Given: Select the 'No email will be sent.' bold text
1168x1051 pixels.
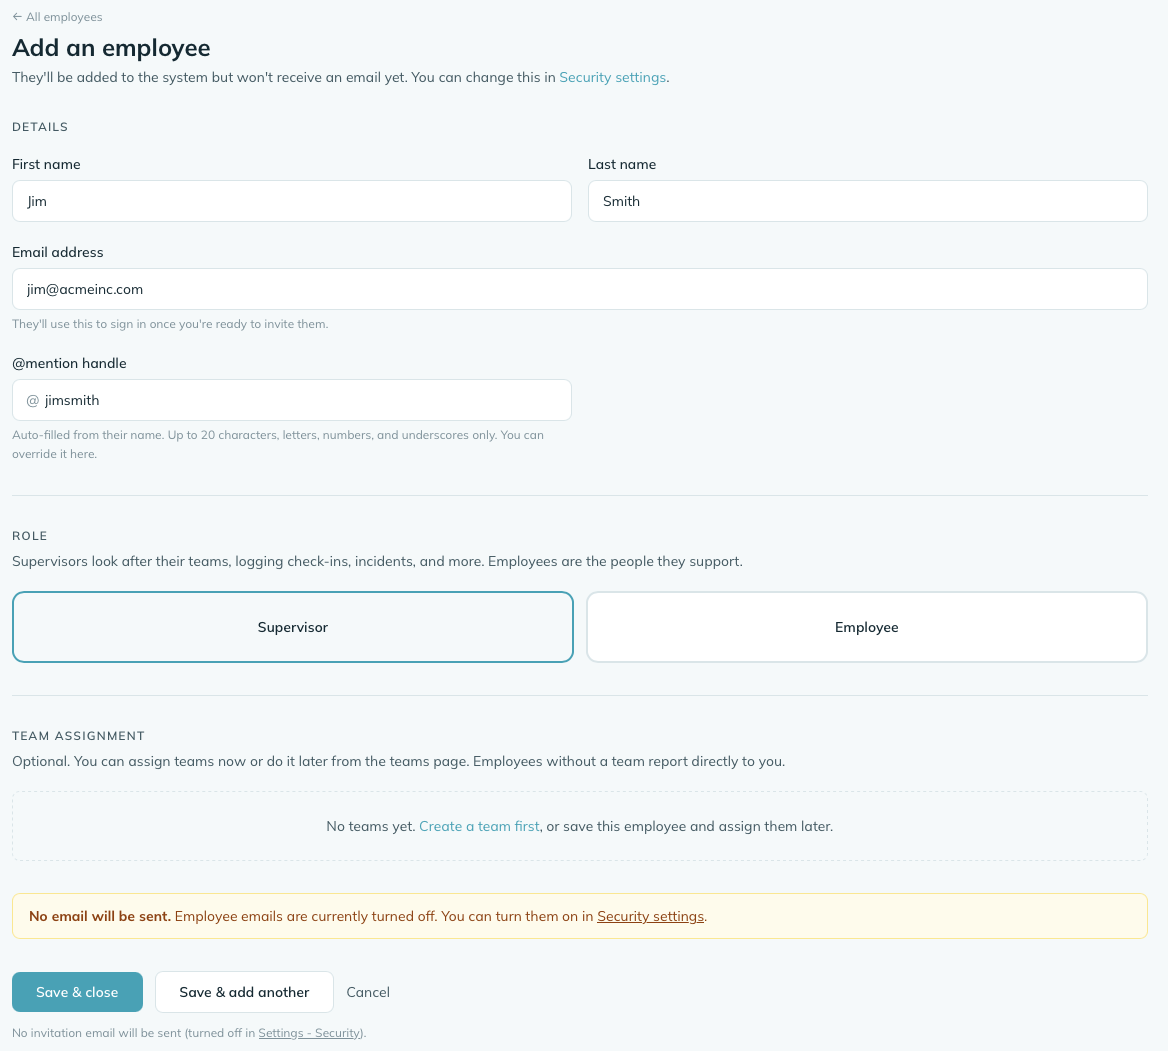Looking at the screenshot, I should pyautogui.click(x=100, y=916).
